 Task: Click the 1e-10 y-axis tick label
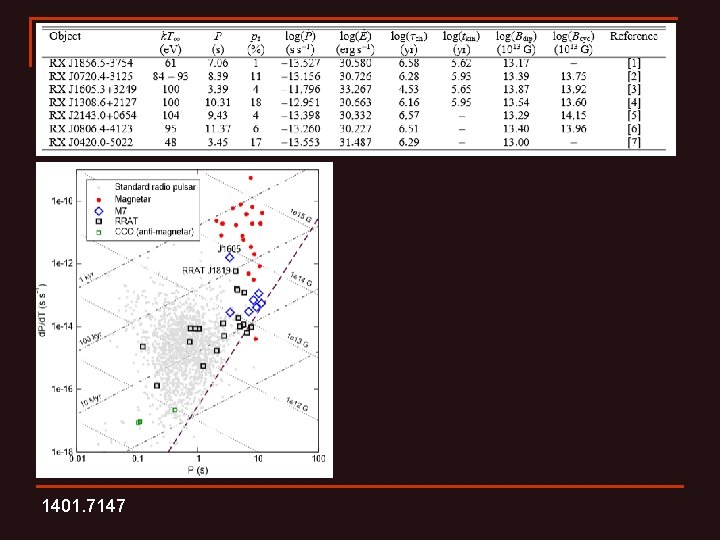62,201
